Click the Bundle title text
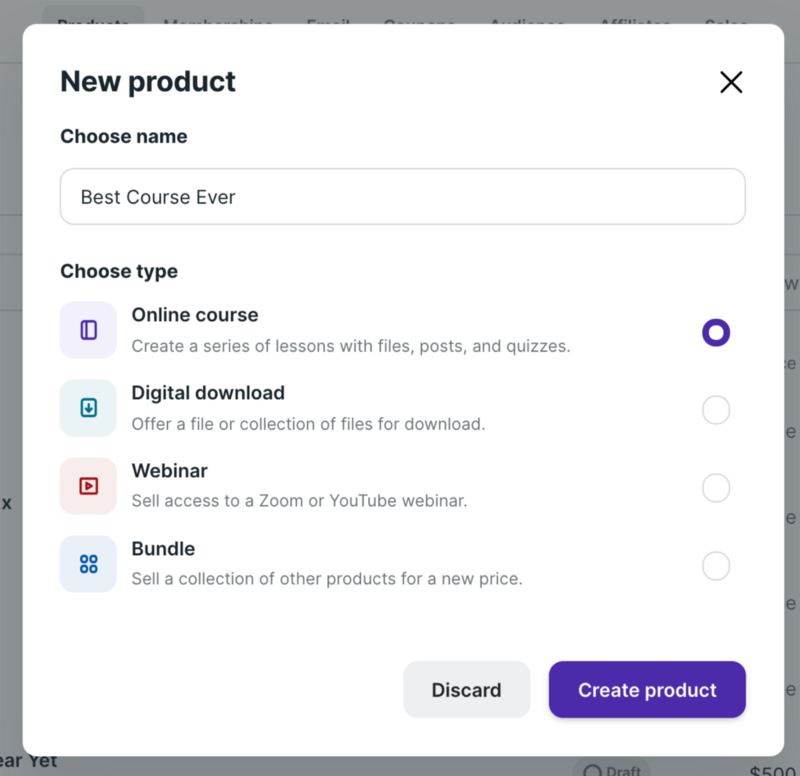Viewport: 800px width, 776px height. (x=163, y=549)
